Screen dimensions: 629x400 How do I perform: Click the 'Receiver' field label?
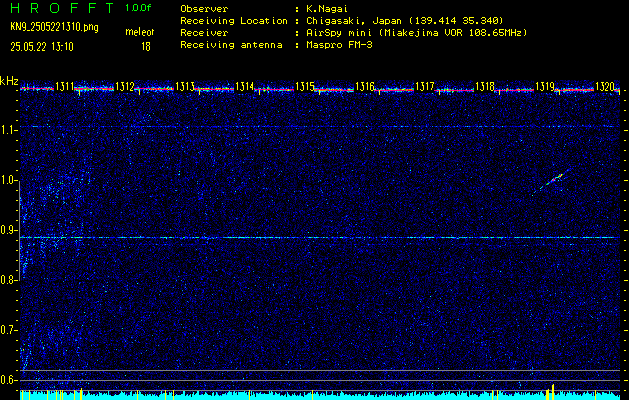pyautogui.click(x=204, y=33)
